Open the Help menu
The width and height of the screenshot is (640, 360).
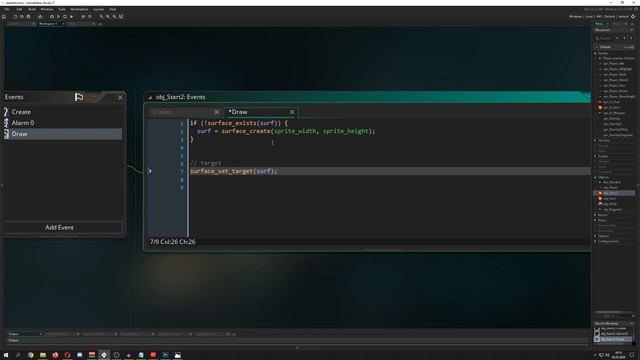pyautogui.click(x=113, y=9)
